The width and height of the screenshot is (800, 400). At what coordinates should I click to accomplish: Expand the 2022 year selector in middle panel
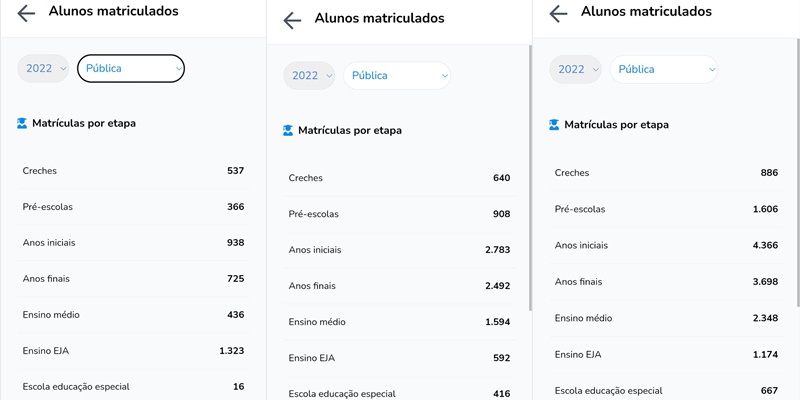tap(309, 76)
